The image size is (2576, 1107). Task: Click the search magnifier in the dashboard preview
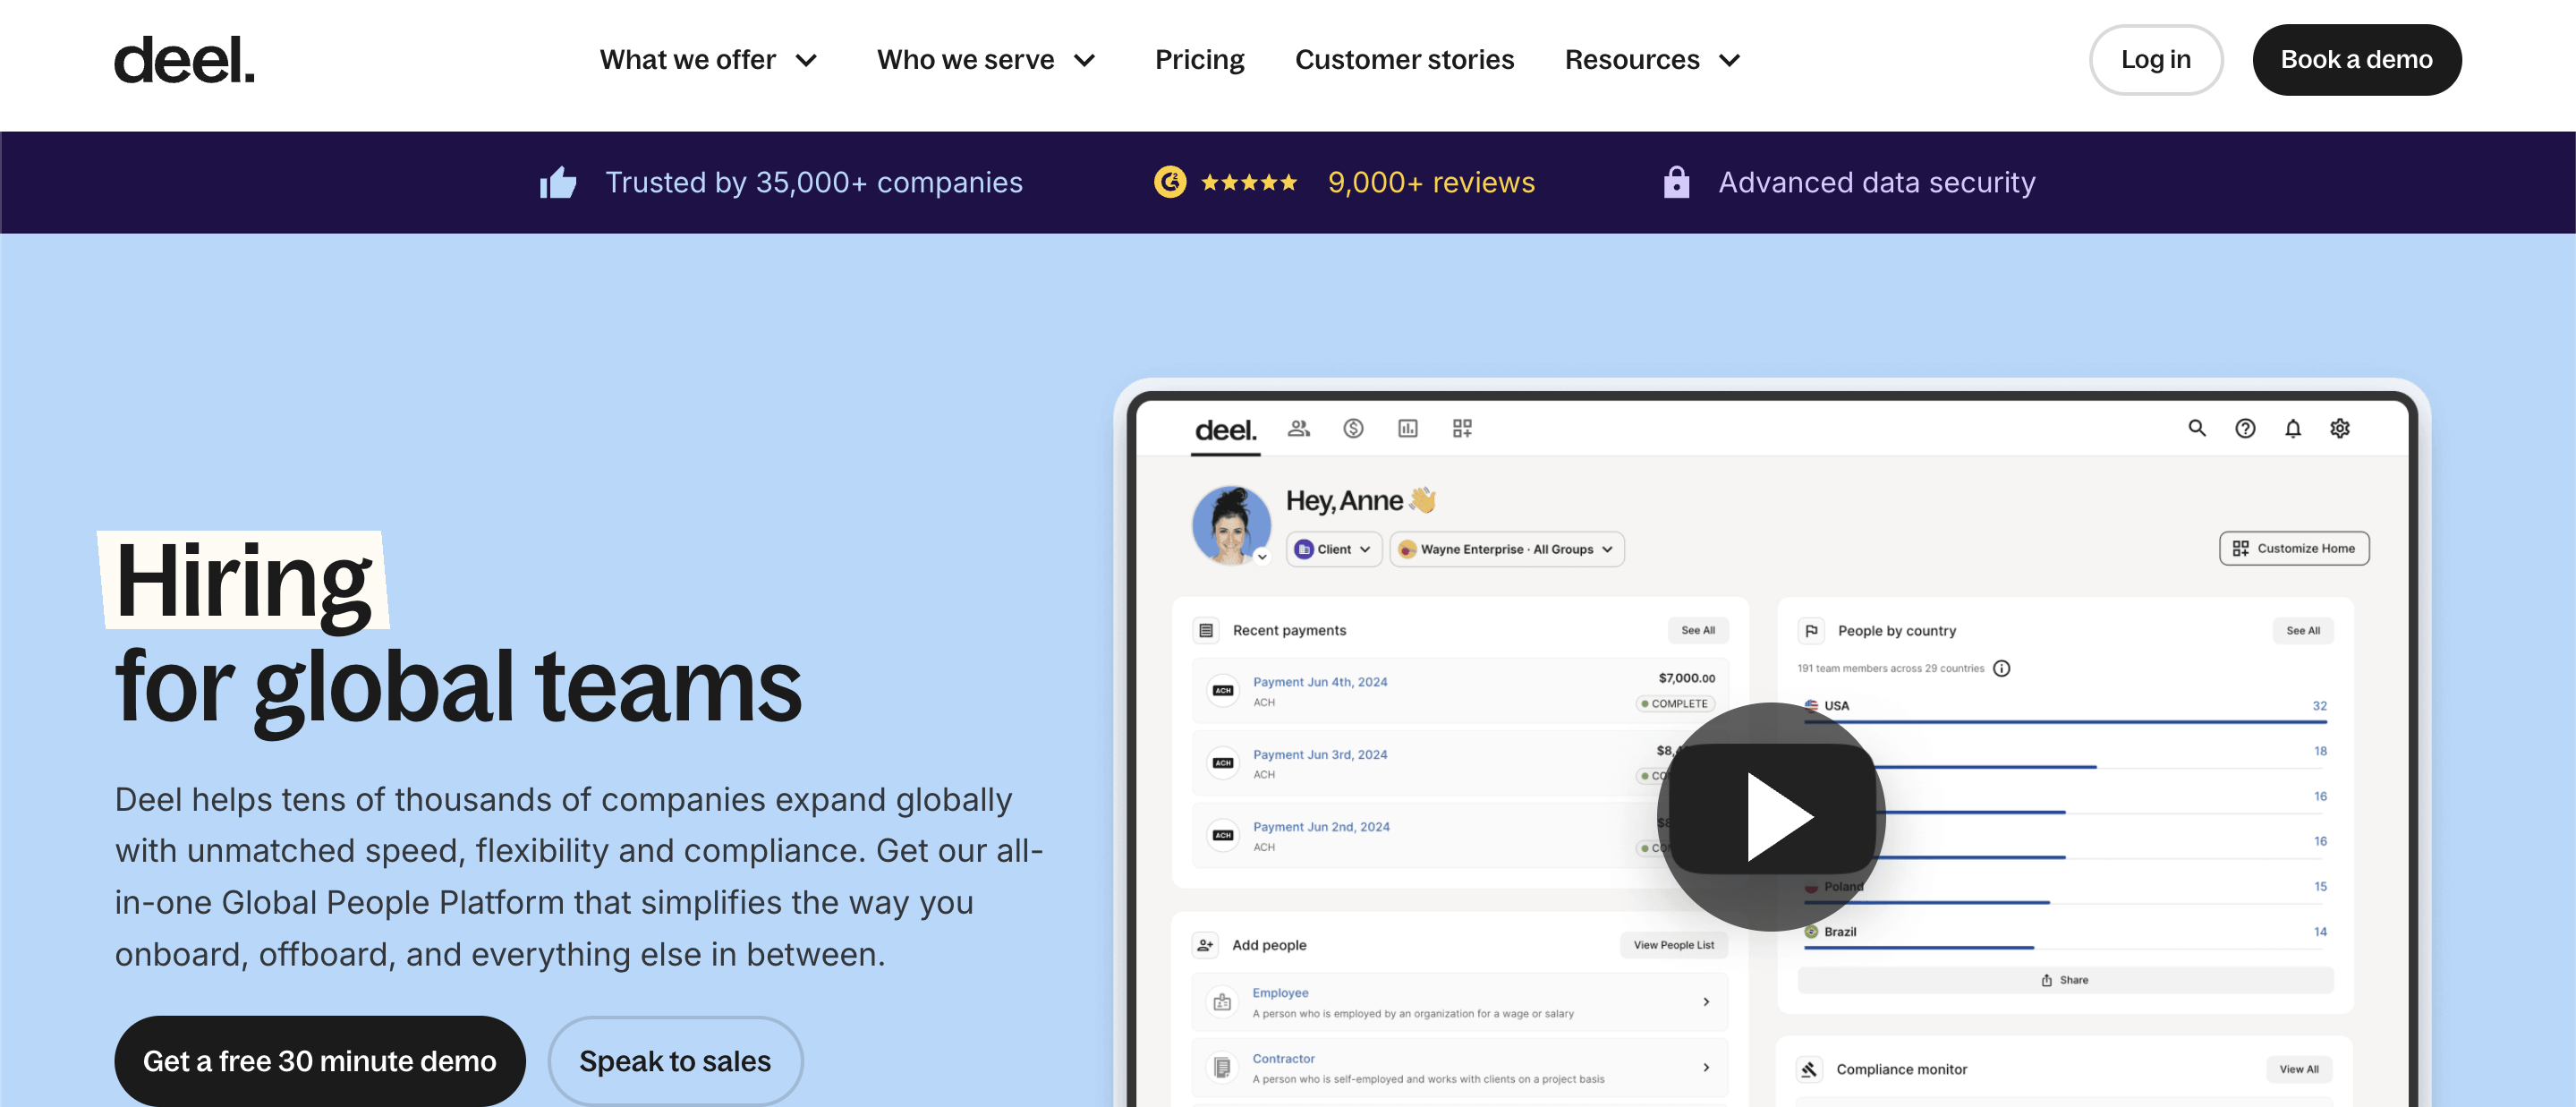2196,428
